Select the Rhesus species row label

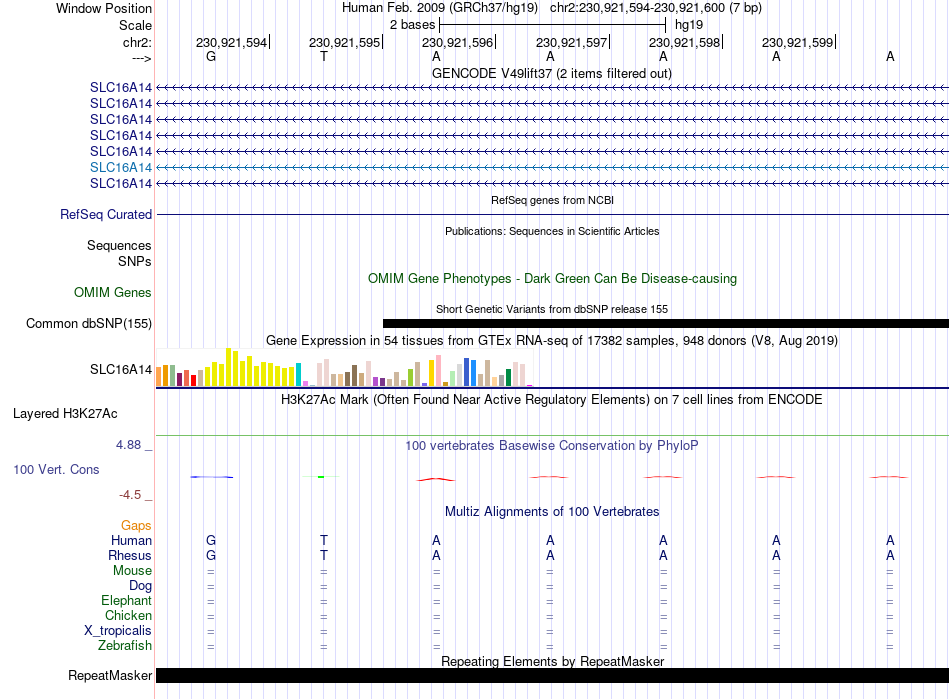pos(130,555)
